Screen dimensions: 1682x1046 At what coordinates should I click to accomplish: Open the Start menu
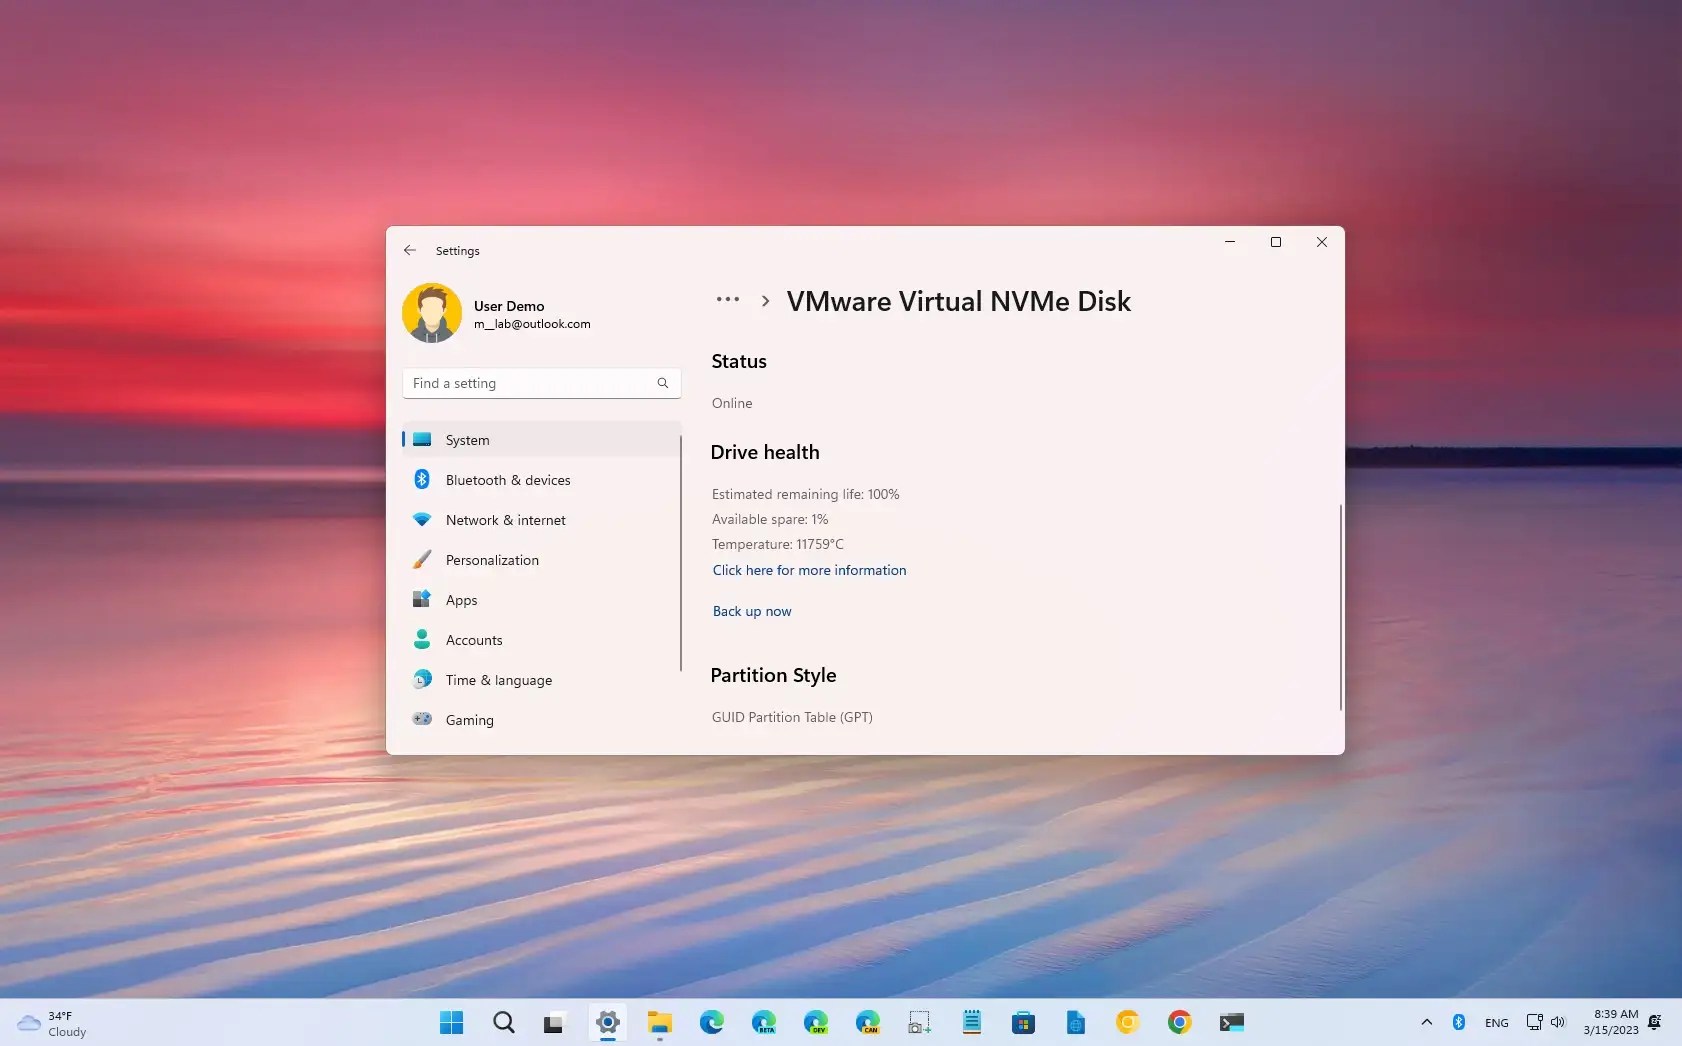(451, 1022)
